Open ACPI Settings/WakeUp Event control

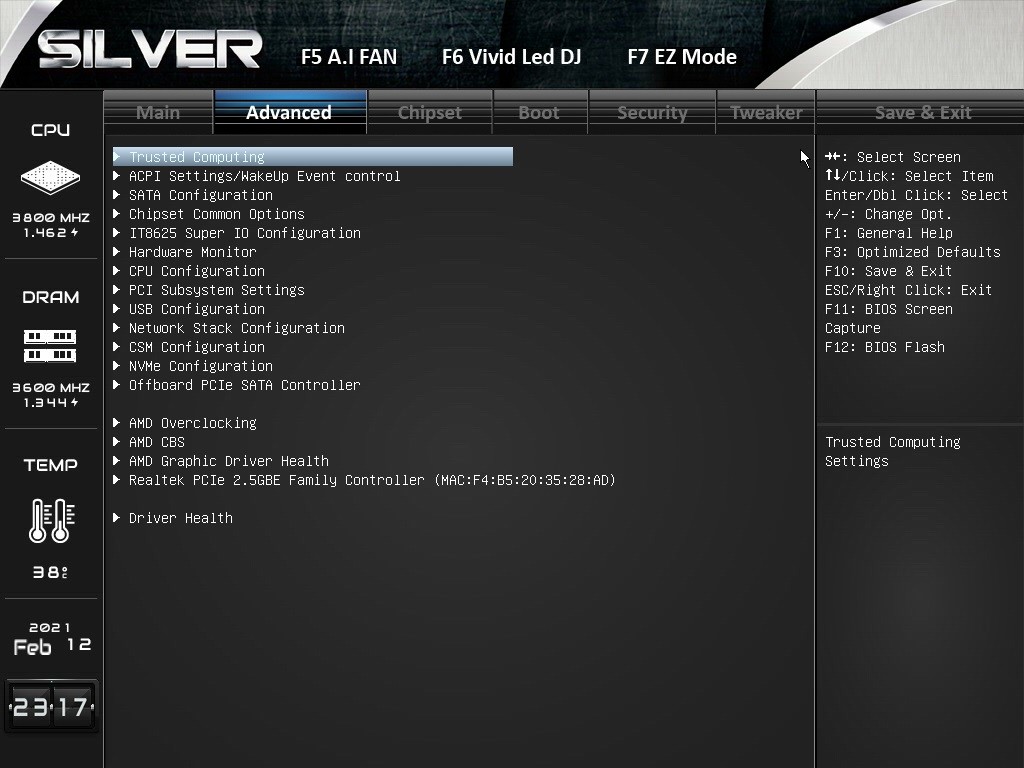tap(257, 176)
